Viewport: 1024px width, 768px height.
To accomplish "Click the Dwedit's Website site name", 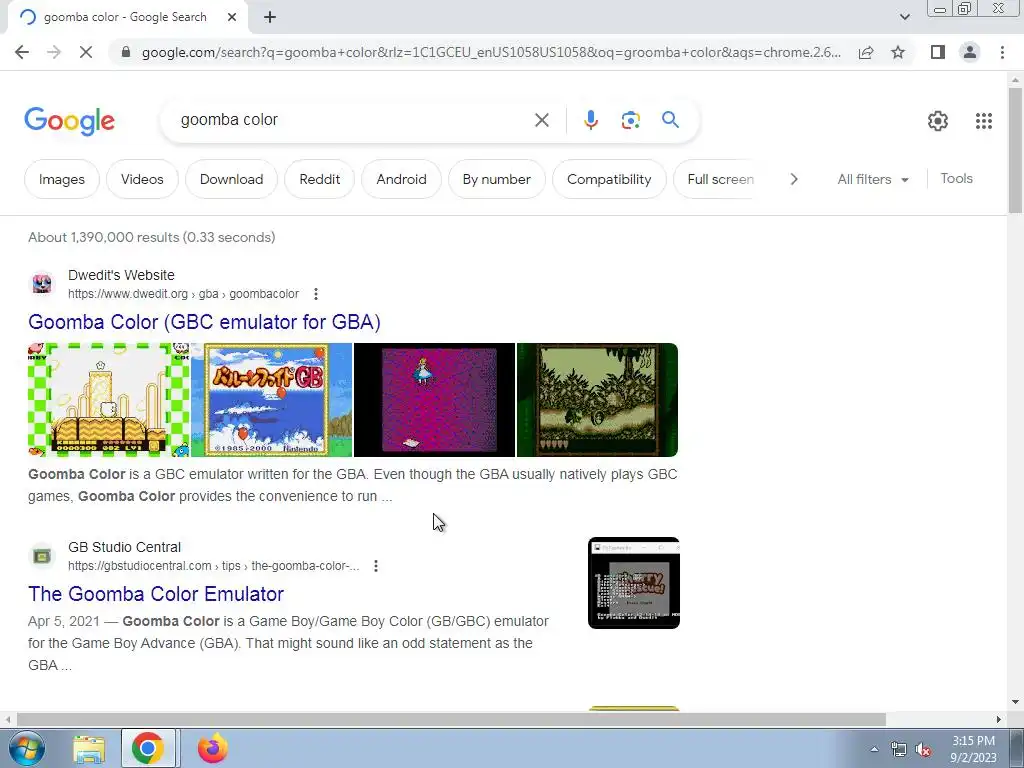I will 121,275.
